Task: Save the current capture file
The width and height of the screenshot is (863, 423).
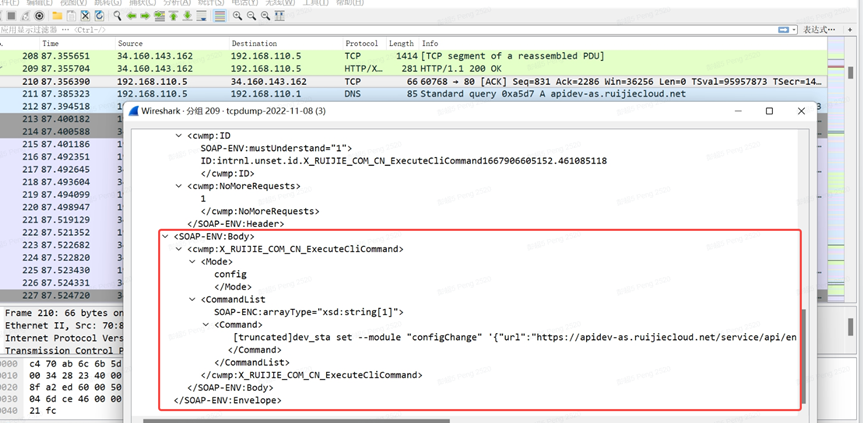Action: (x=71, y=16)
